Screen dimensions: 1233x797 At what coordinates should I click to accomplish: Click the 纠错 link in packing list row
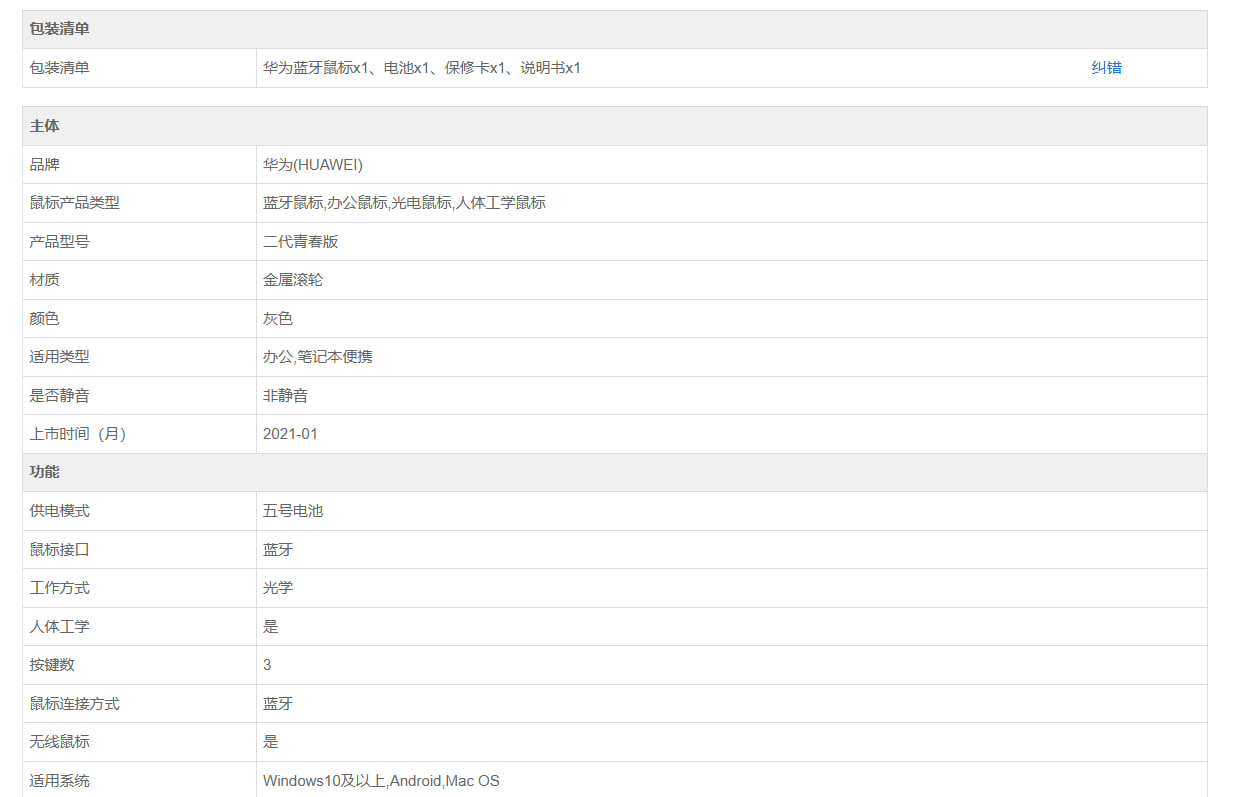[1106, 68]
